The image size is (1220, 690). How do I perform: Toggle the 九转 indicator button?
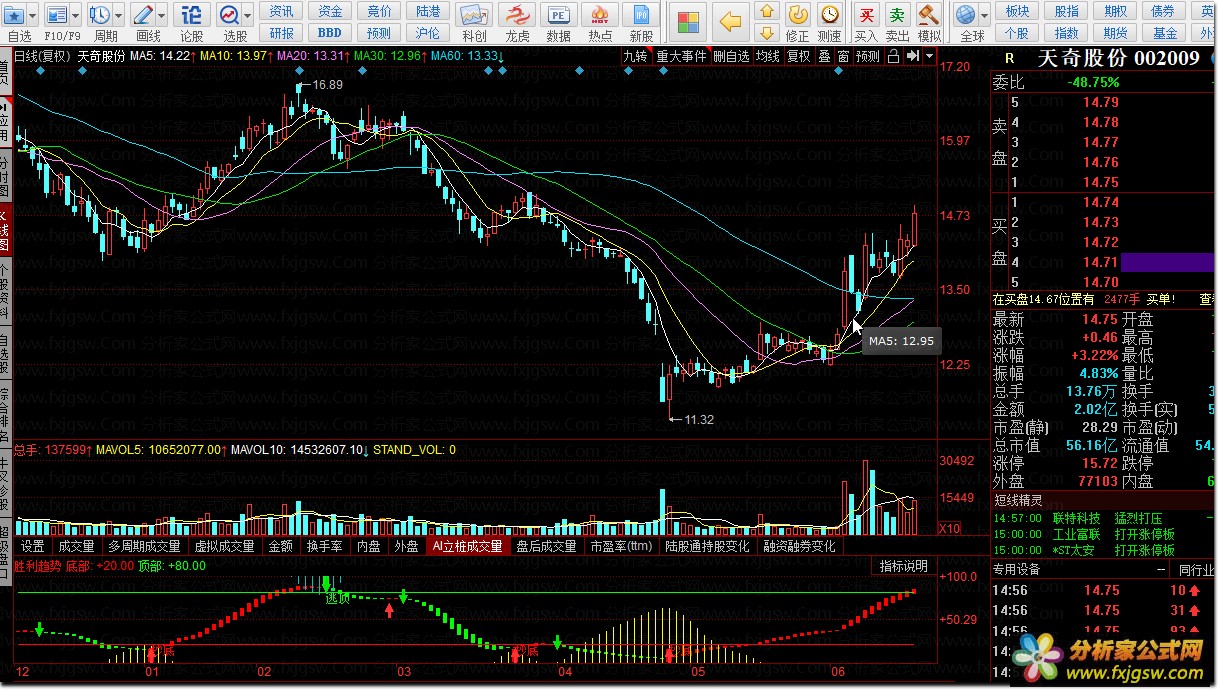point(635,57)
